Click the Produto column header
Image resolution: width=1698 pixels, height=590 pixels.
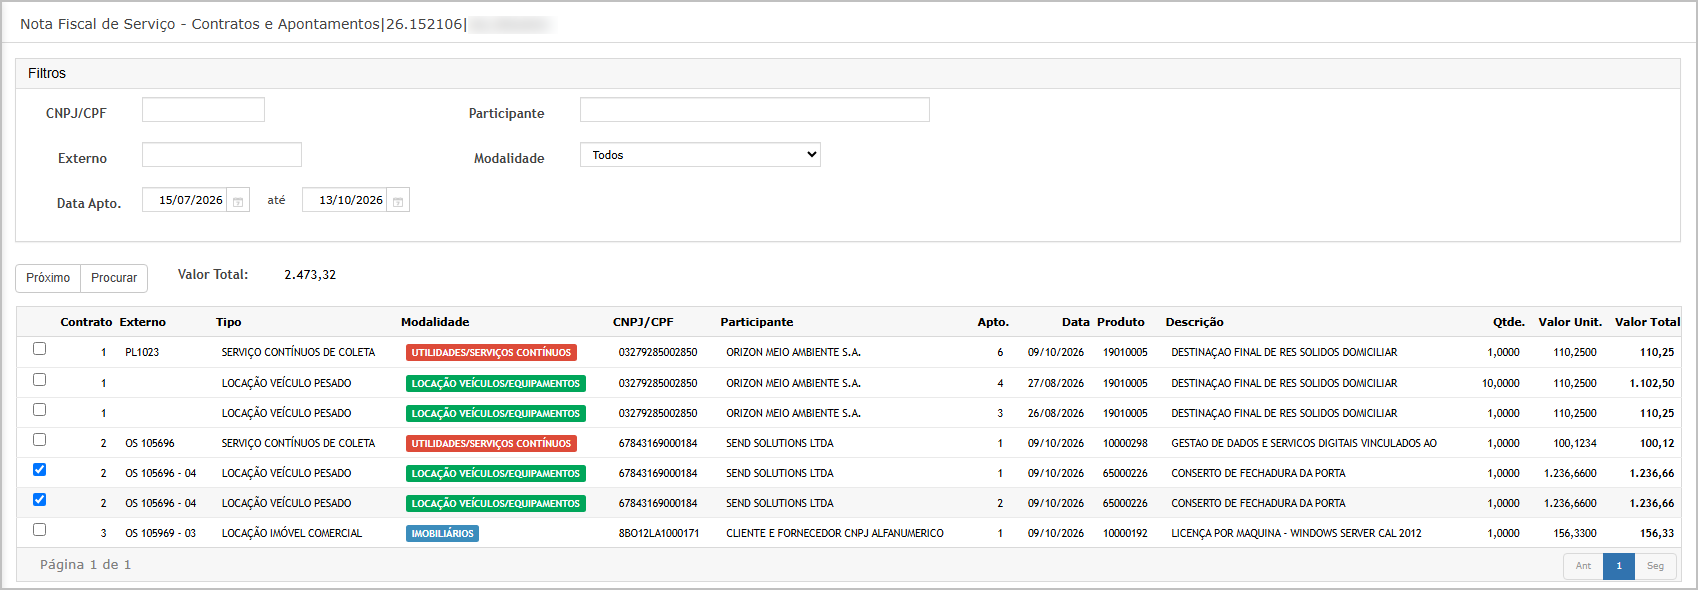point(1121,322)
